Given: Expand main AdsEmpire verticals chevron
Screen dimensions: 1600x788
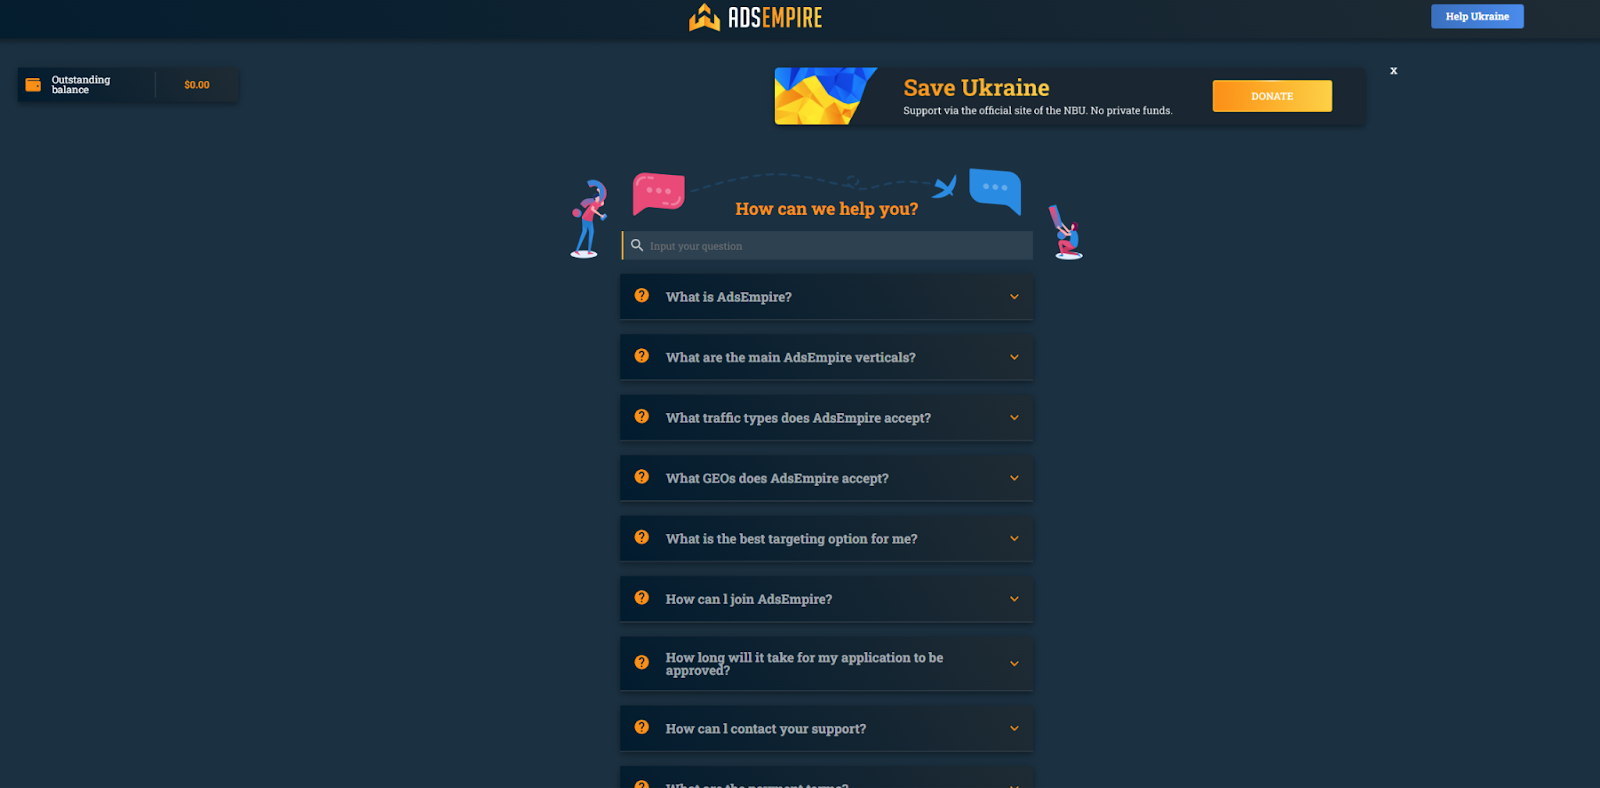Looking at the screenshot, I should coord(1014,357).
